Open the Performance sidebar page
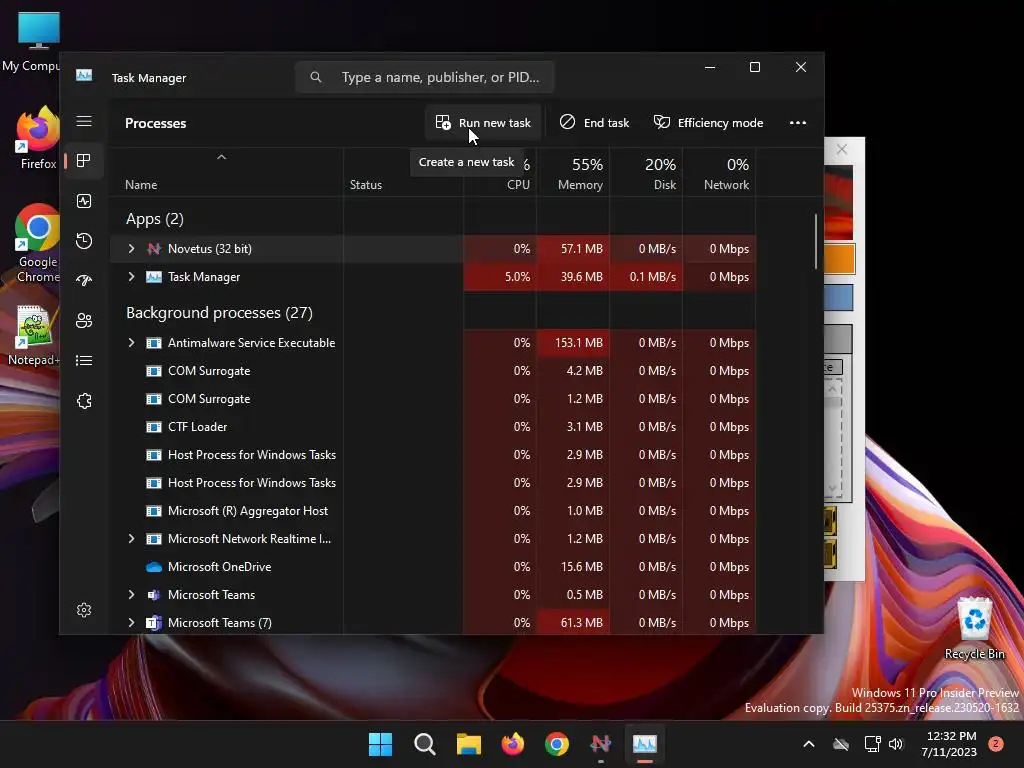Viewport: 1024px width, 768px height. (84, 201)
